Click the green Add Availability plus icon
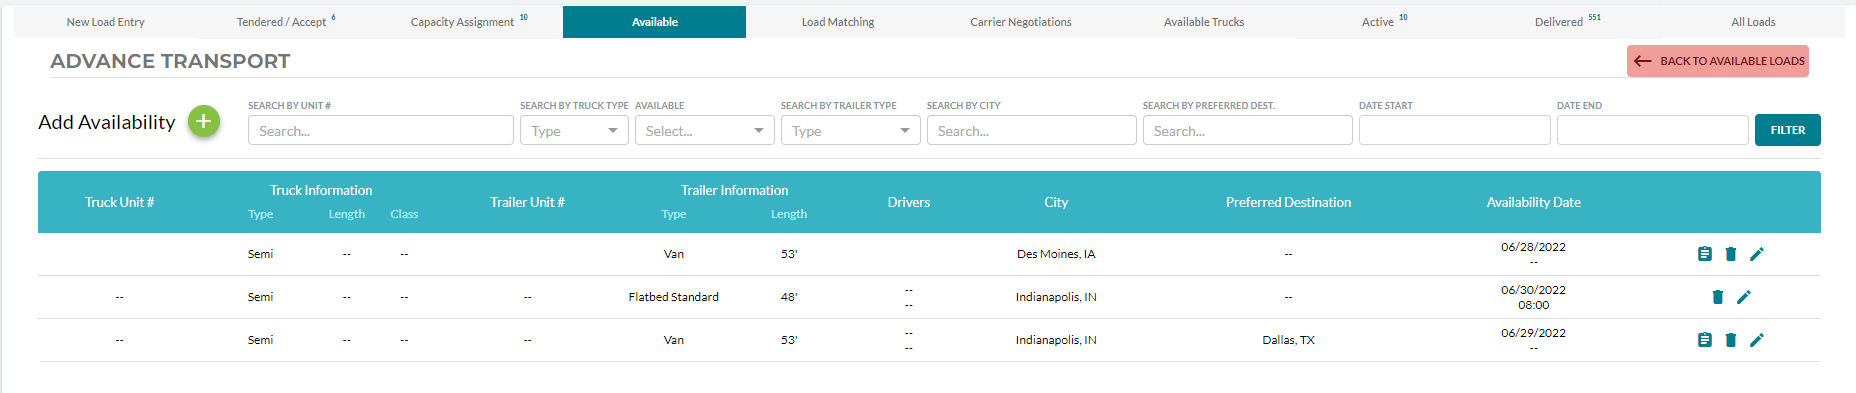The height and width of the screenshot is (393, 1856). [x=203, y=122]
